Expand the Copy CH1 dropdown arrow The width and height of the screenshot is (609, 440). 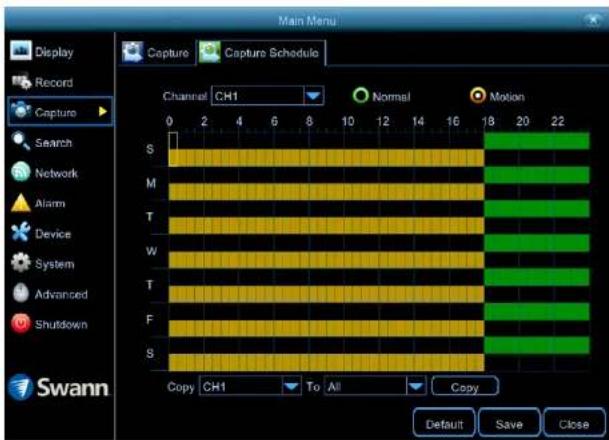pyautogui.click(x=291, y=386)
